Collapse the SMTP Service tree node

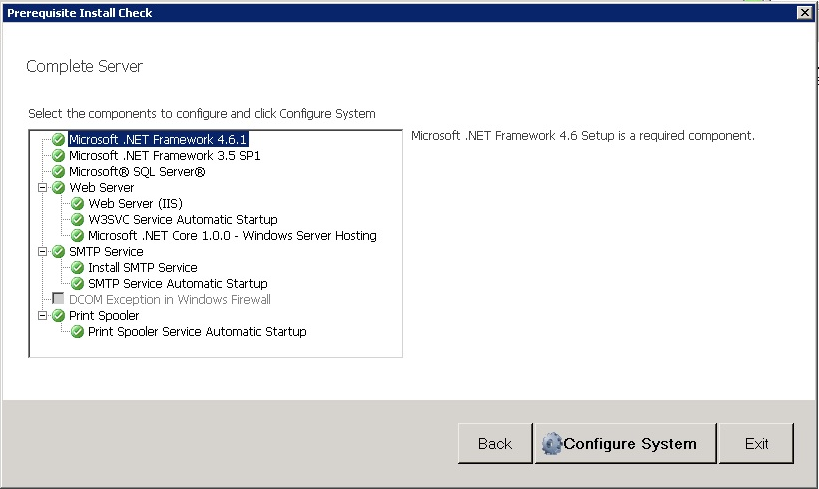(42, 252)
